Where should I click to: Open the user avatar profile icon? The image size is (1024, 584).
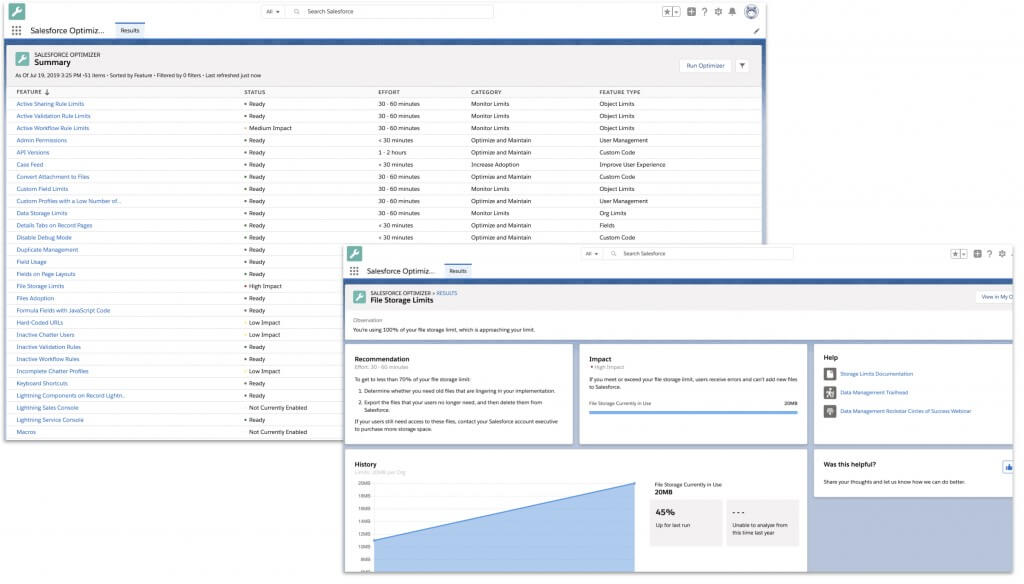(x=751, y=11)
